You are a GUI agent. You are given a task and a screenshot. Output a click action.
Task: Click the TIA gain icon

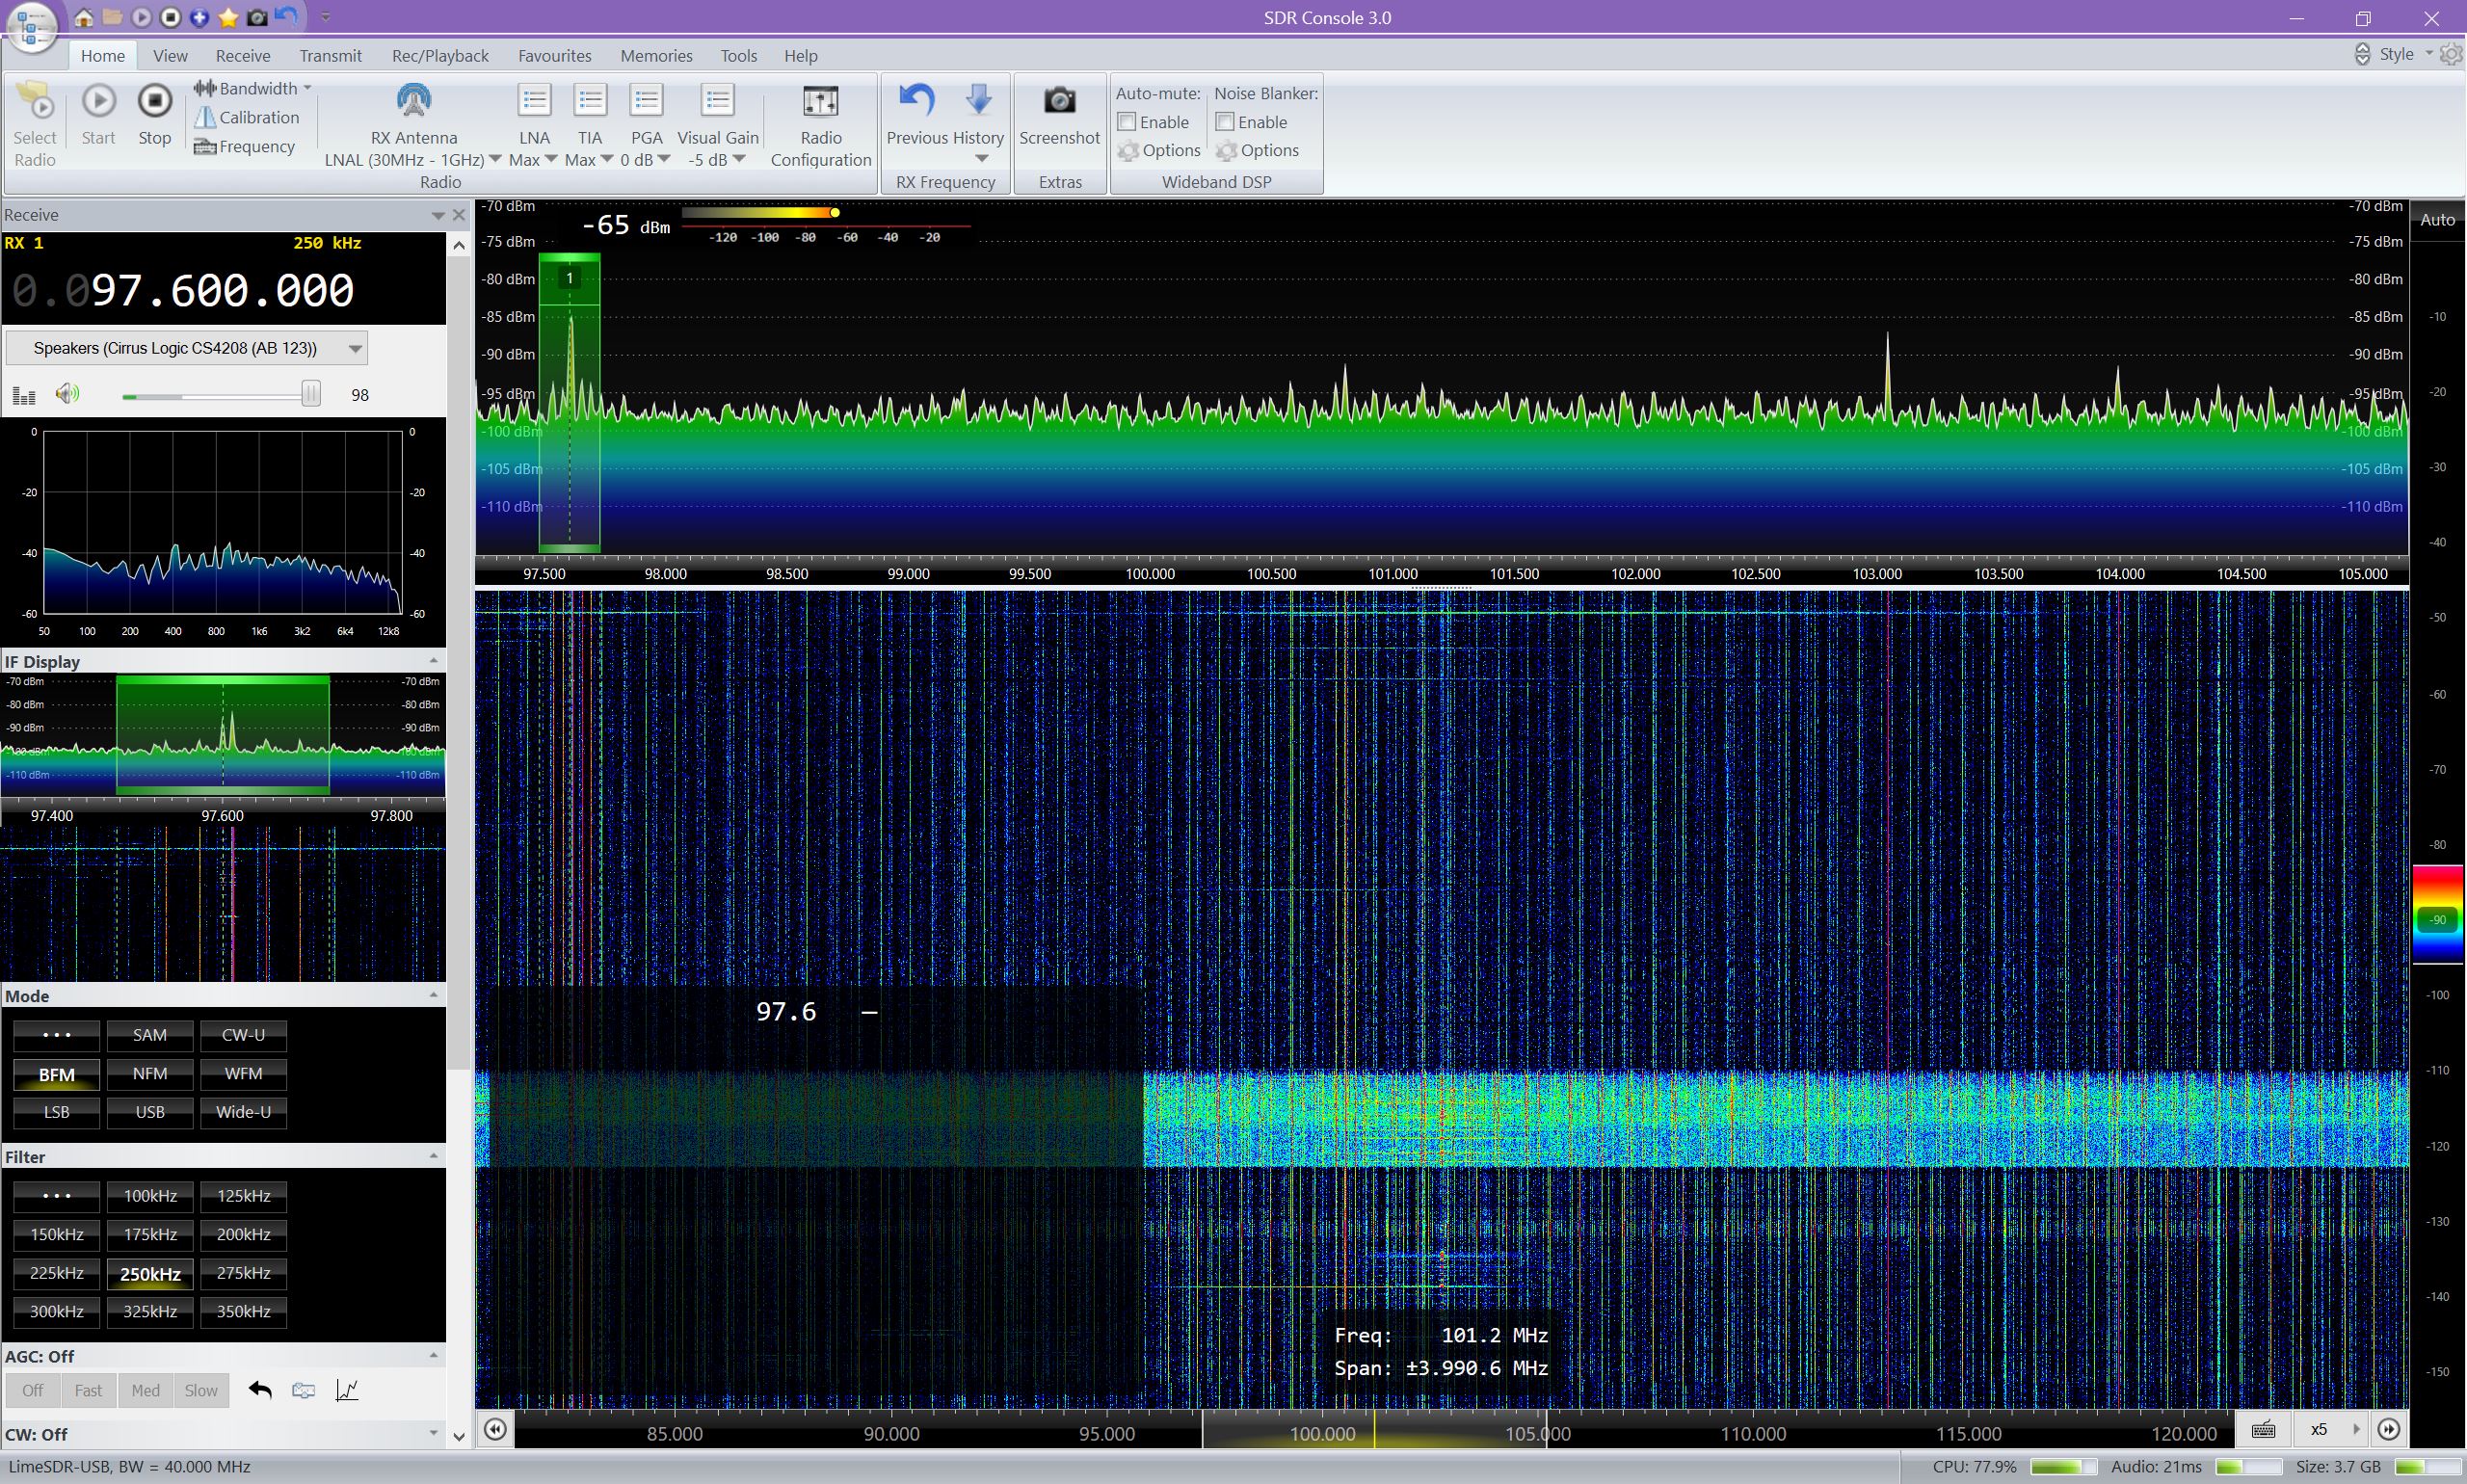[x=590, y=101]
